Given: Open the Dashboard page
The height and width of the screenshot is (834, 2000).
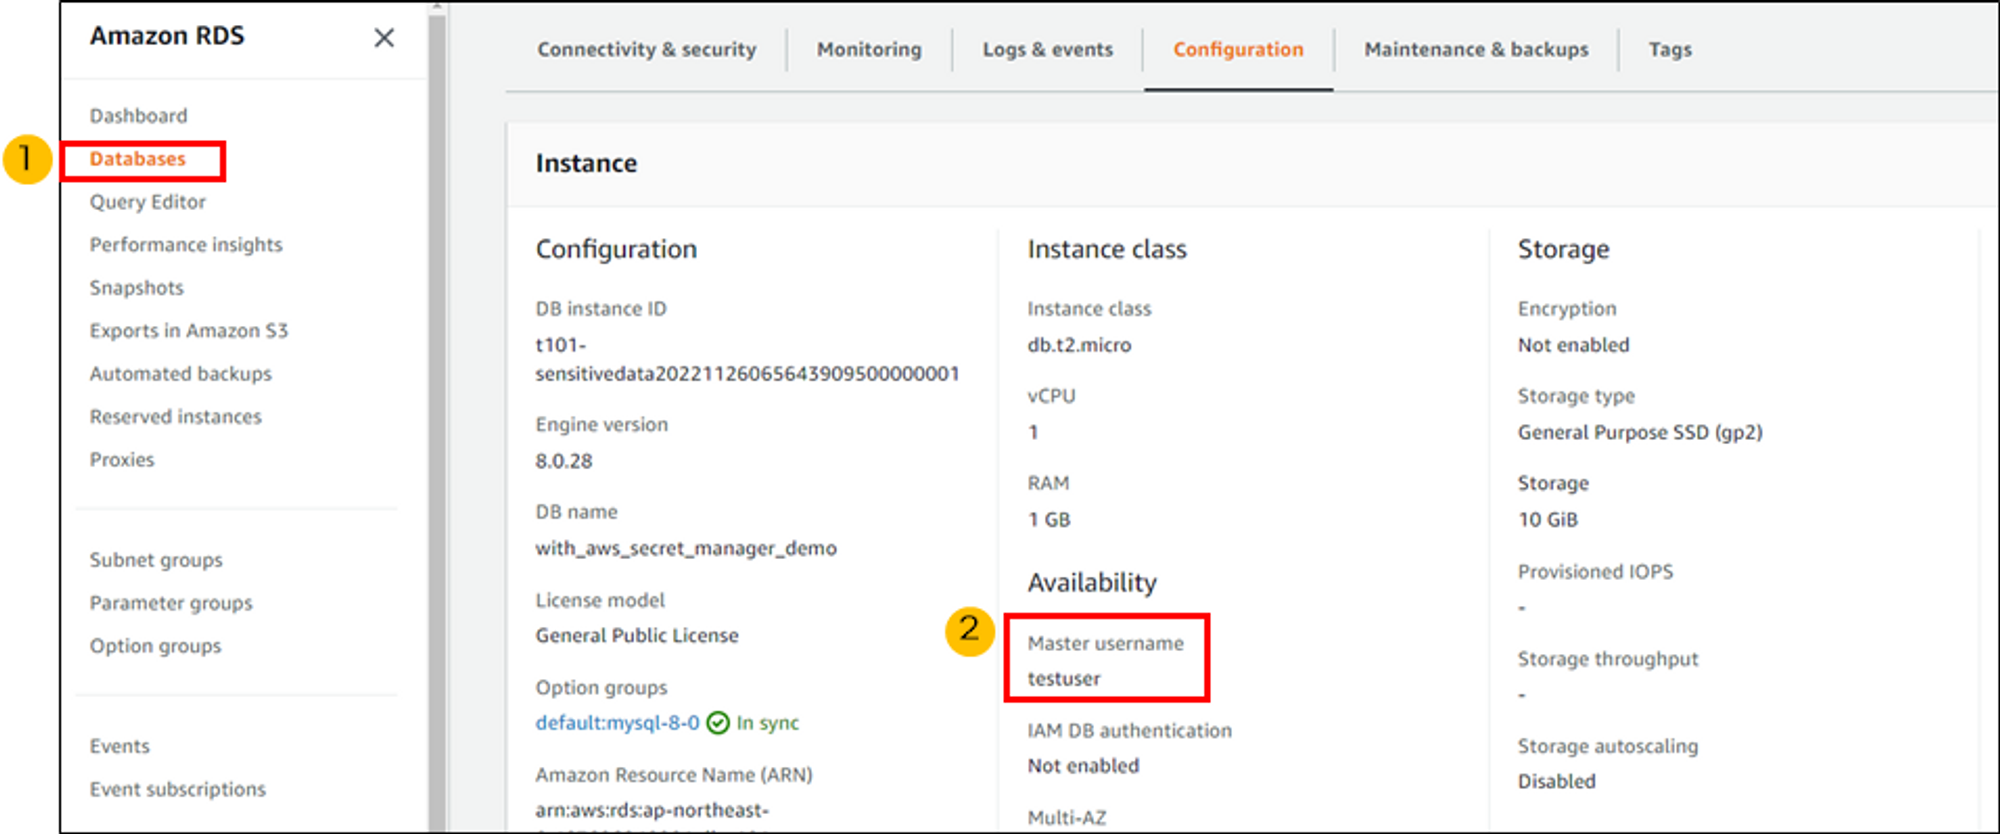Looking at the screenshot, I should (x=138, y=116).
